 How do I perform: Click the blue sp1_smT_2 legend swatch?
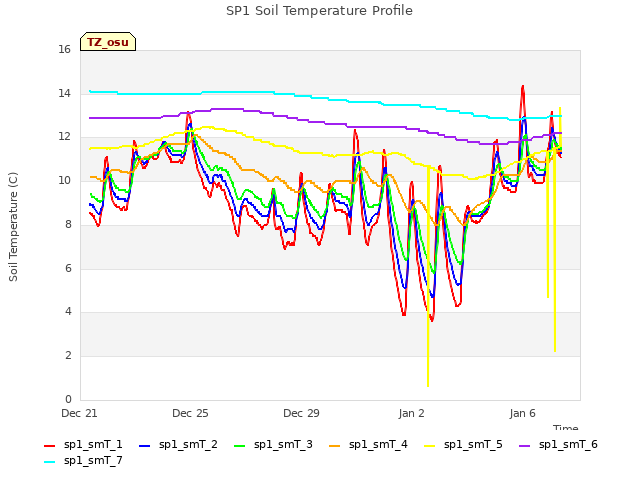144,446
